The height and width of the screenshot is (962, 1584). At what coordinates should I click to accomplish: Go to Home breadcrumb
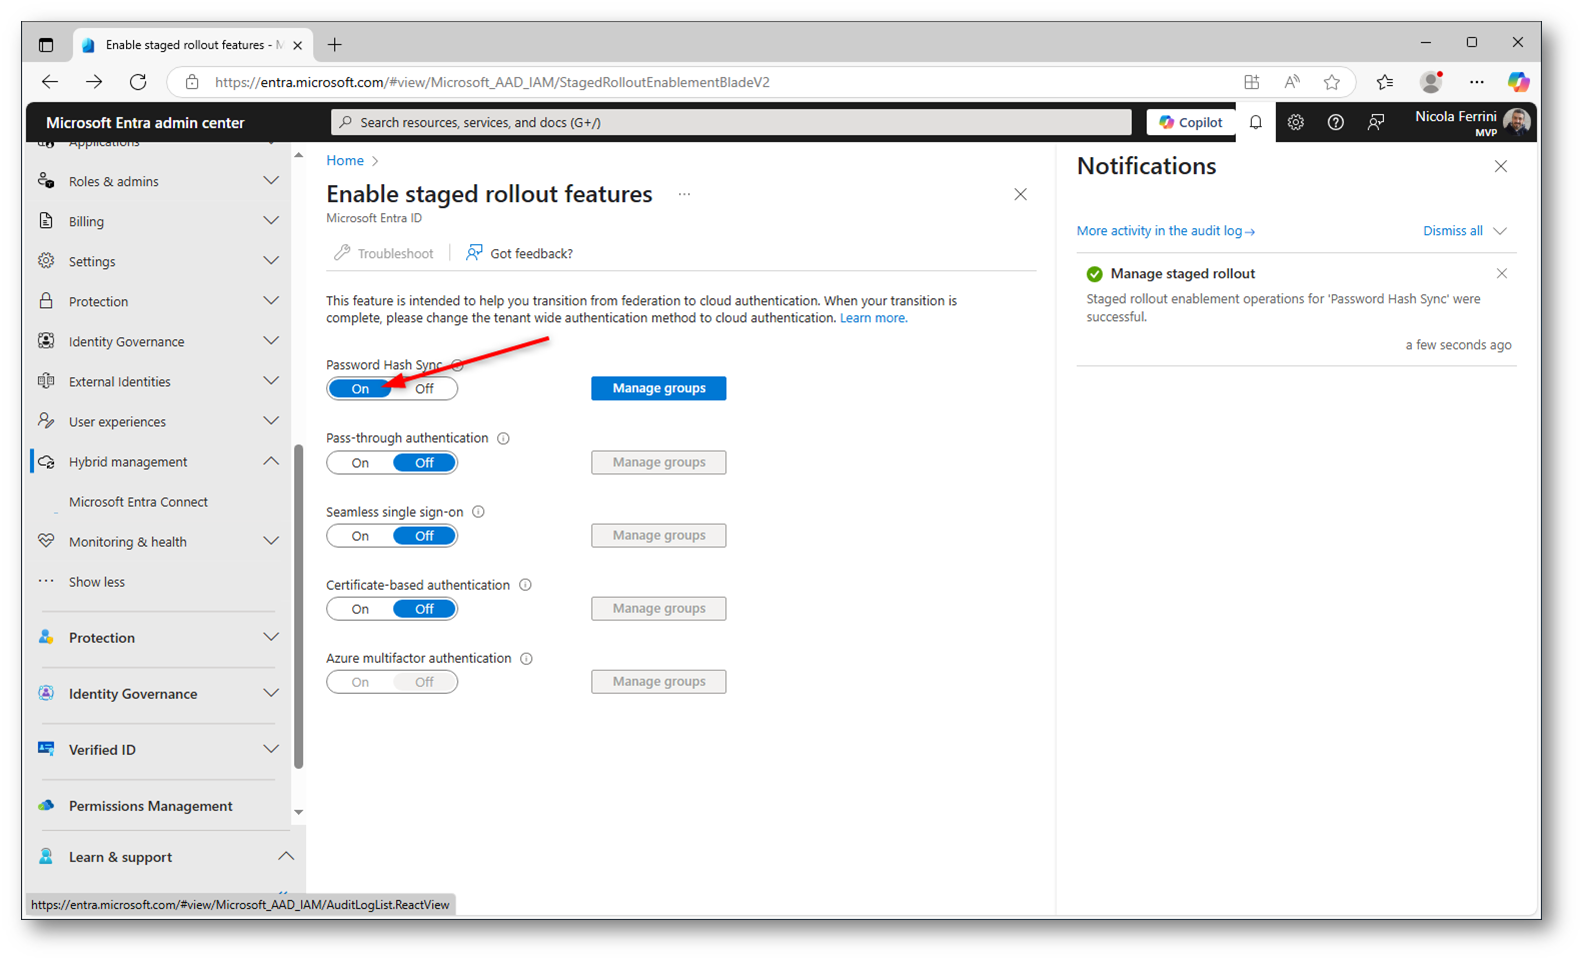[345, 160]
